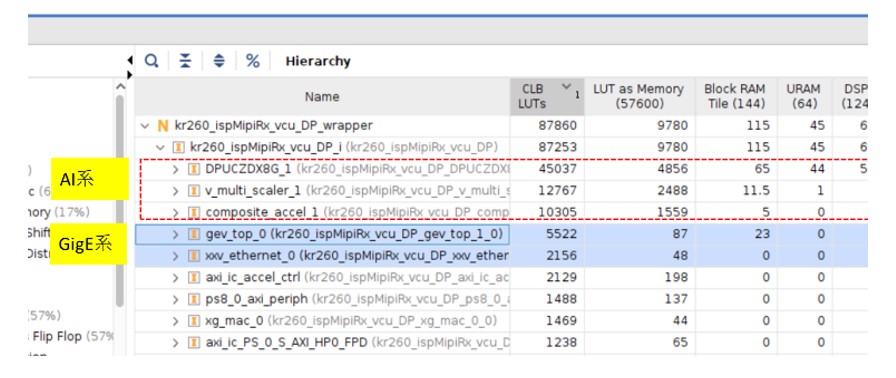The image size is (896, 378).
Task: Expand the axi_ic_accel_ctrl row
Action: [x=176, y=278]
